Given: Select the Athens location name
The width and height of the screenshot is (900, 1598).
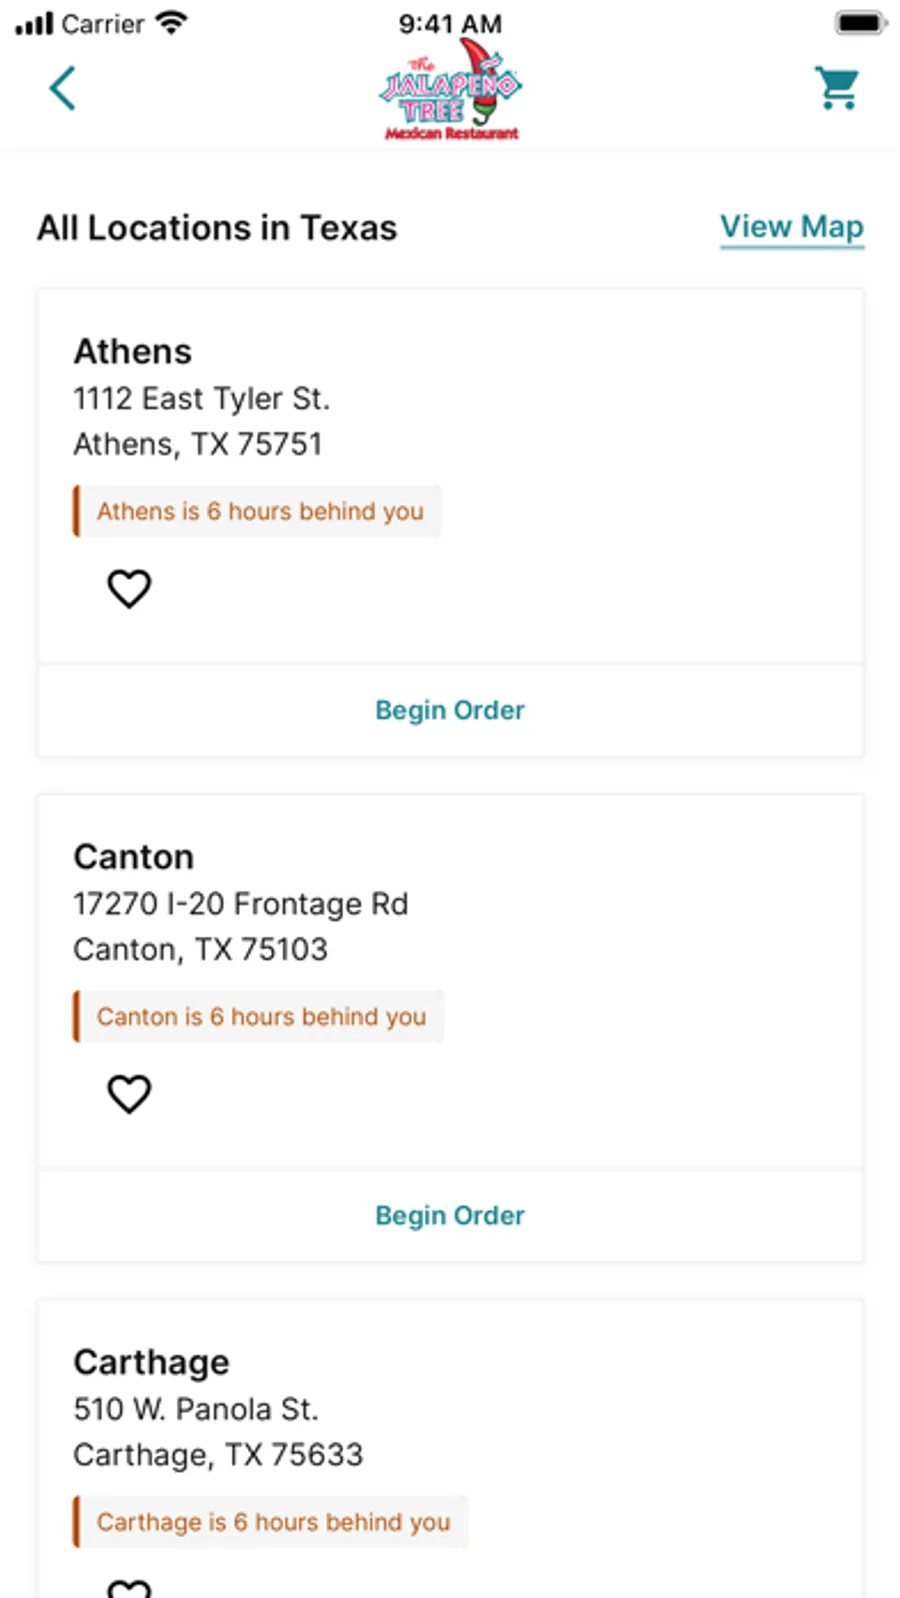Looking at the screenshot, I should (x=133, y=352).
